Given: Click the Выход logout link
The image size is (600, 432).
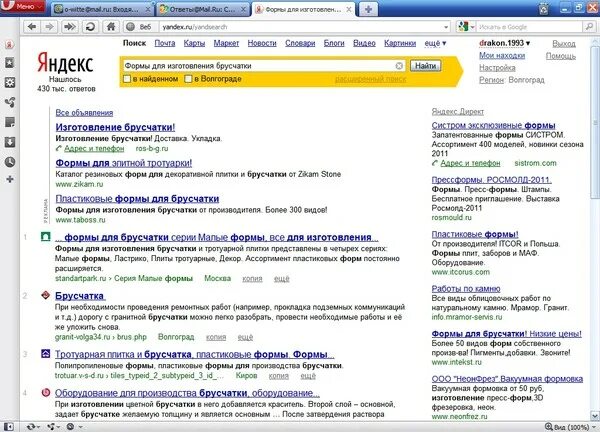Looking at the screenshot, I should coord(564,44).
